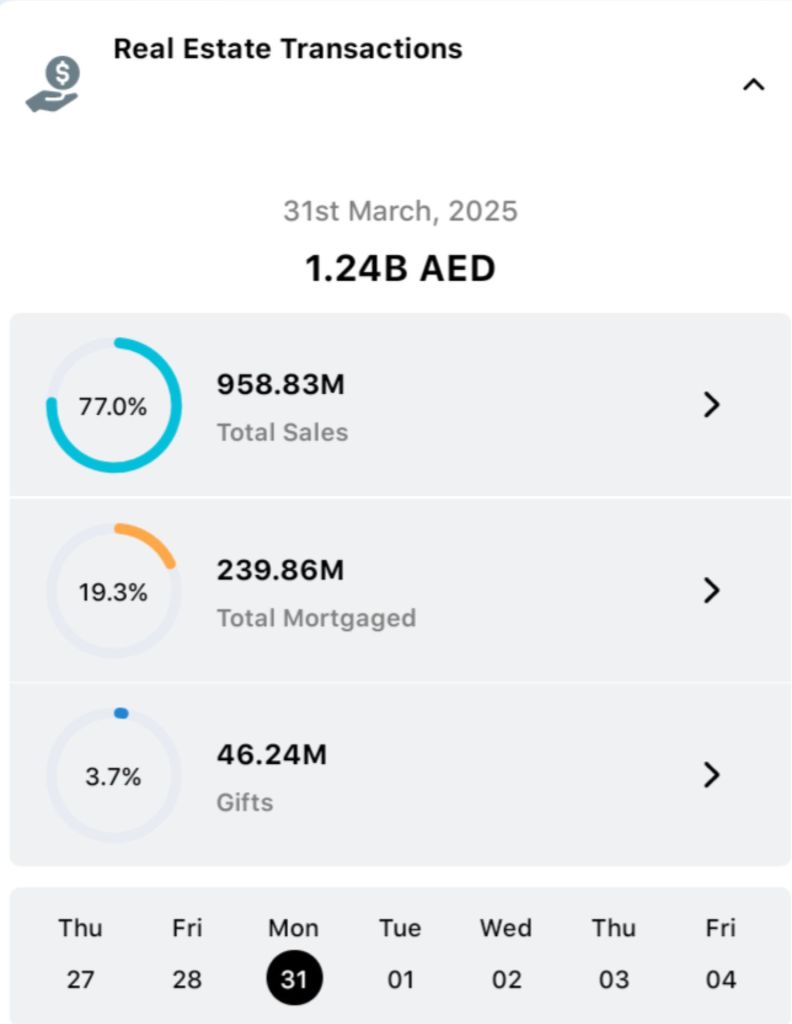Screen dimensions: 792x1024
Task: Click the 958.83M Total Sales amount
Action: 281,385
